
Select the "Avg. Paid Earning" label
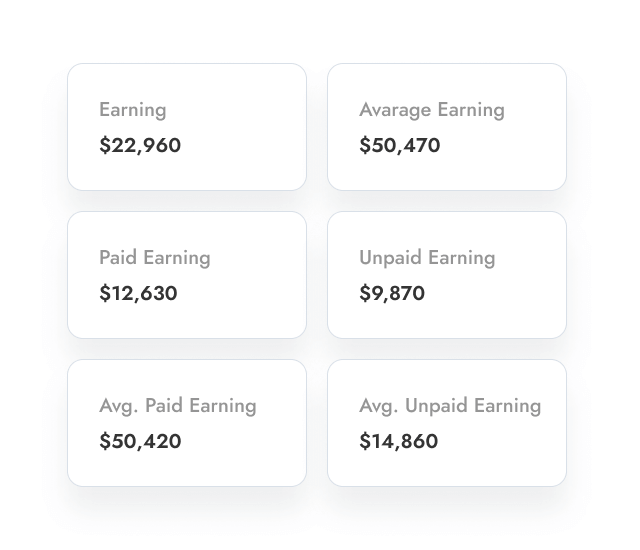pos(178,406)
